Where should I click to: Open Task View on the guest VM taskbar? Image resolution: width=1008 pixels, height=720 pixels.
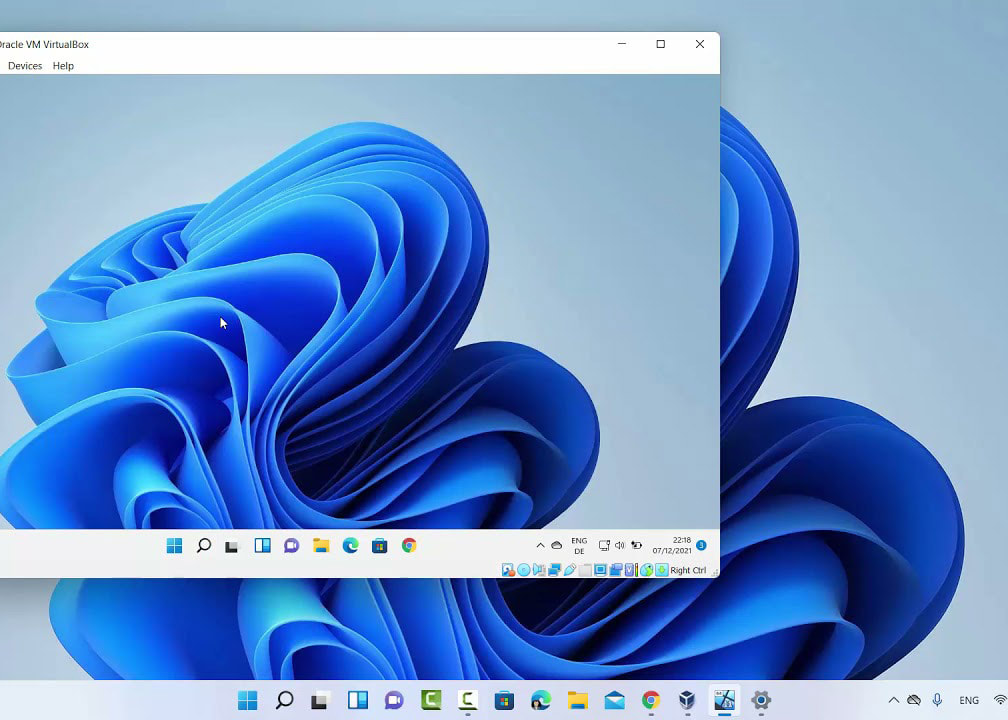[231, 546]
